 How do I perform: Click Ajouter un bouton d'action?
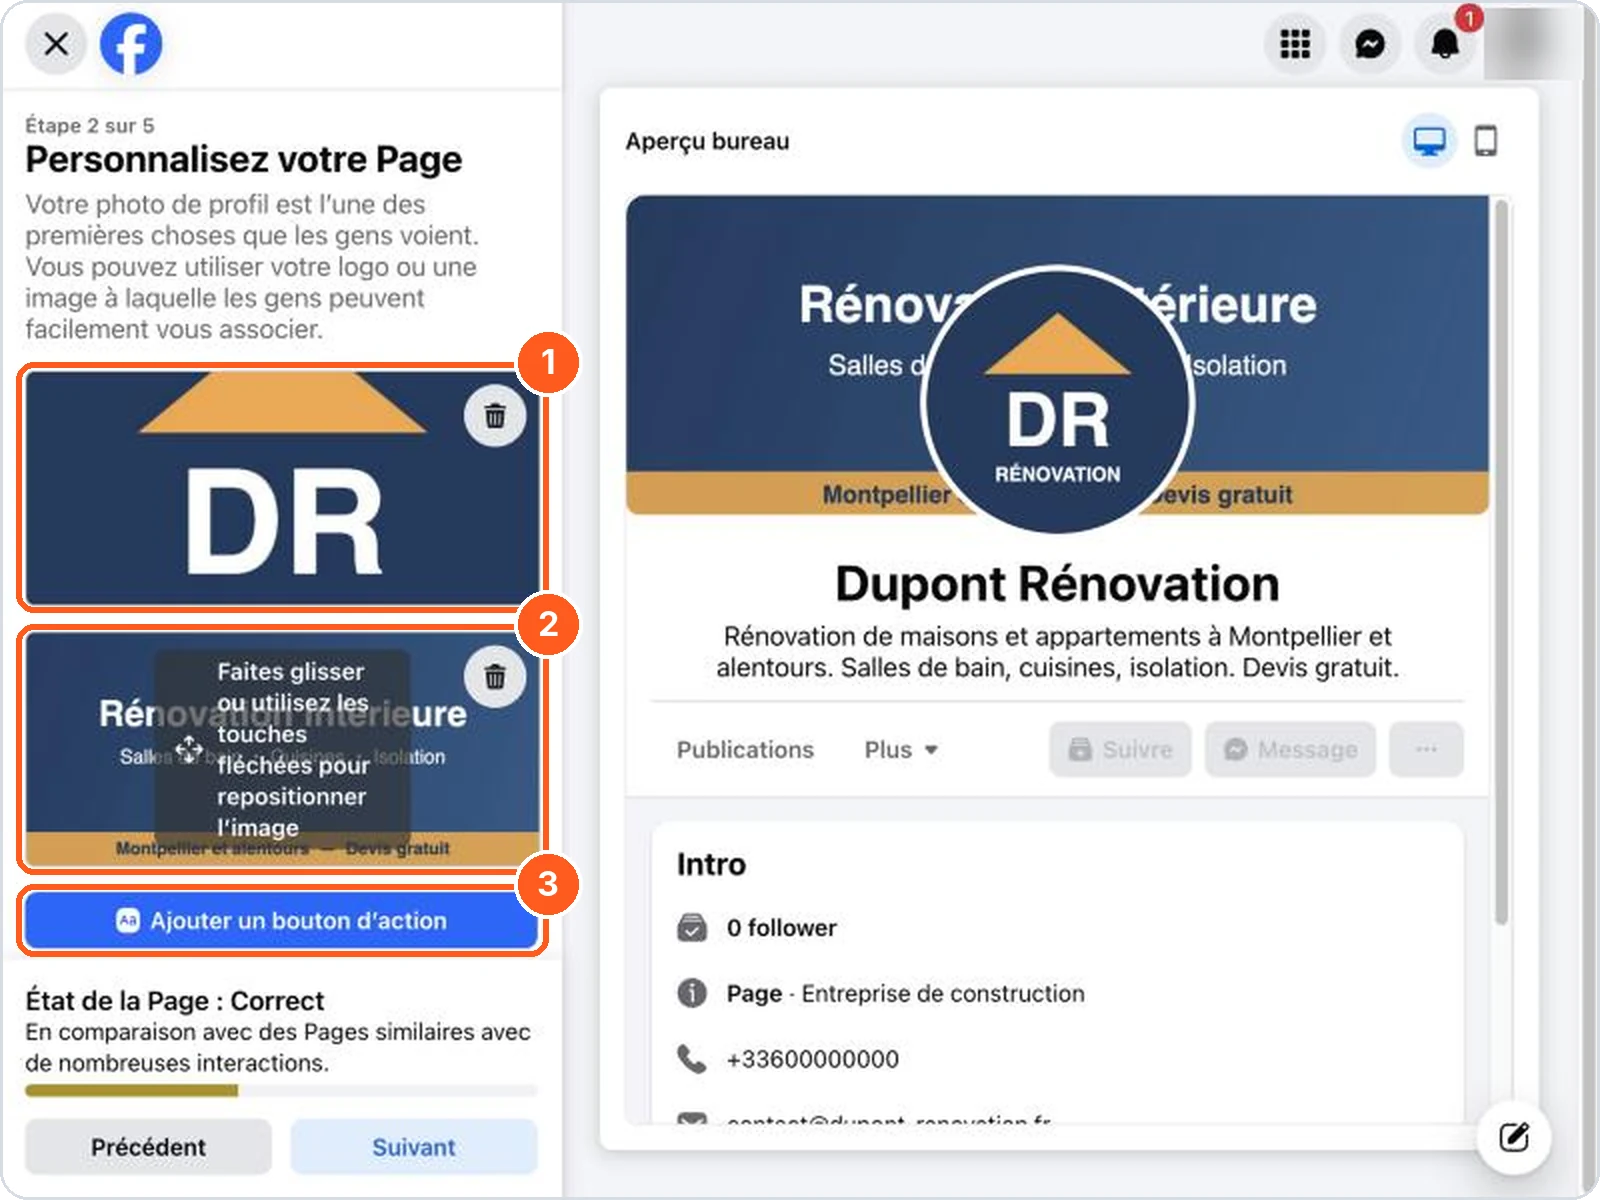click(282, 920)
